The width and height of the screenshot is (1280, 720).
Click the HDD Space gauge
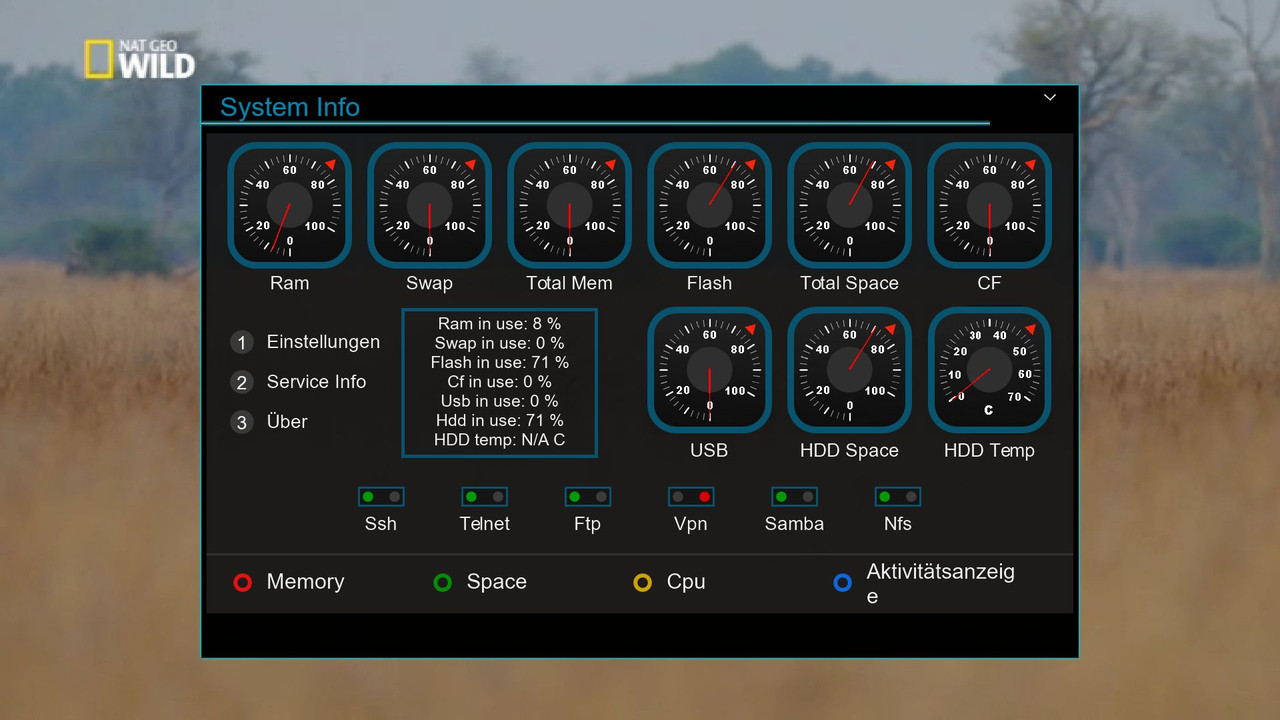[x=850, y=370]
